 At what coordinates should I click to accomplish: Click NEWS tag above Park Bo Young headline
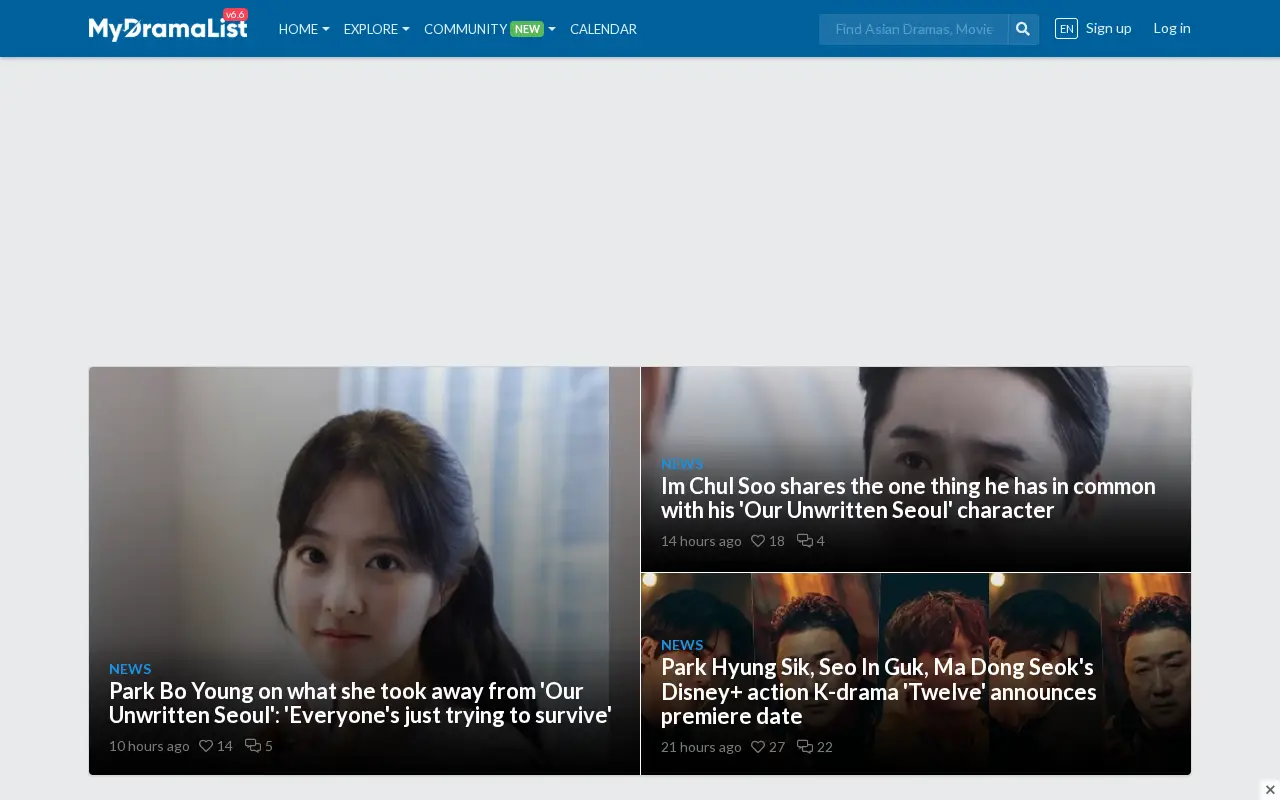pos(130,669)
